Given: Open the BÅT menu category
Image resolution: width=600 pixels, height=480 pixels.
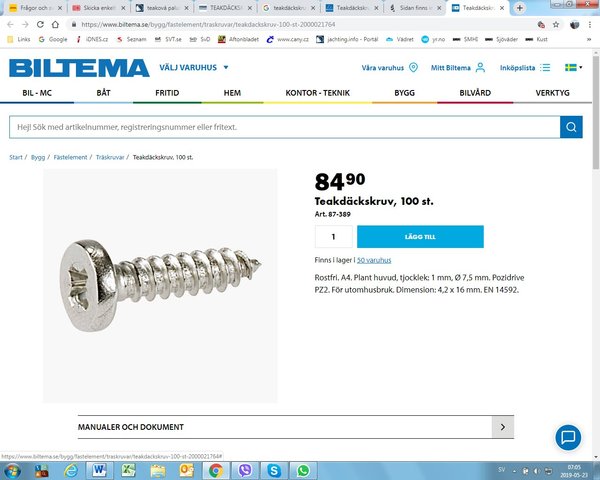Looking at the screenshot, I should point(103,93).
